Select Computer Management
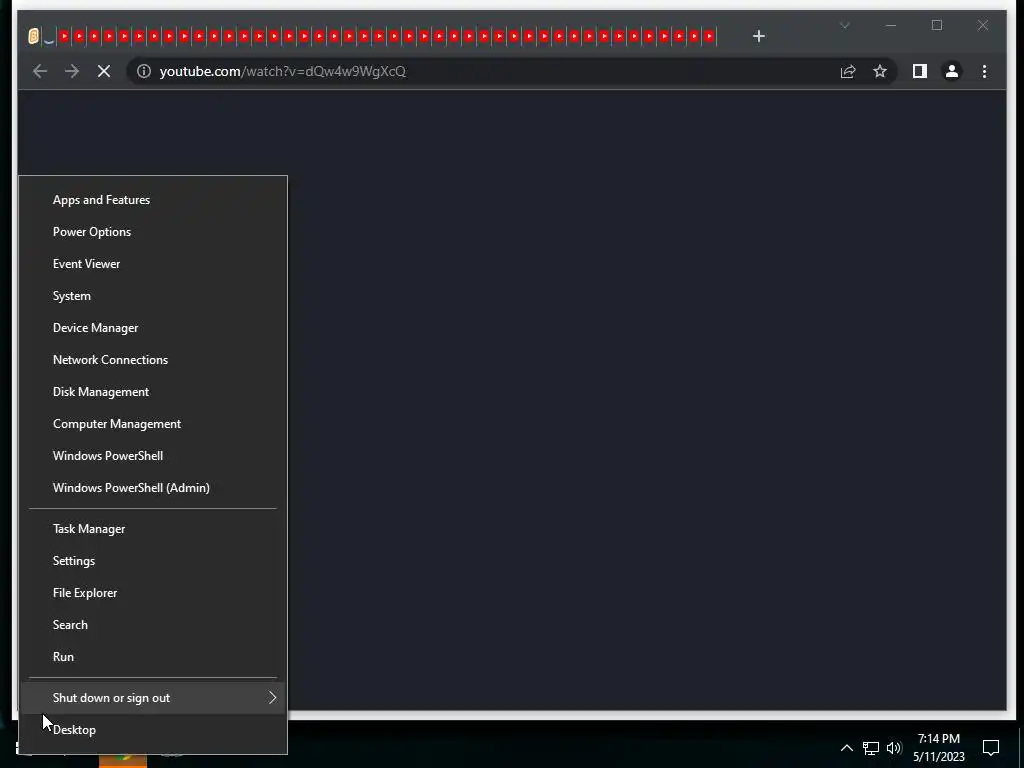This screenshot has width=1024, height=768. pyautogui.click(x=153, y=424)
